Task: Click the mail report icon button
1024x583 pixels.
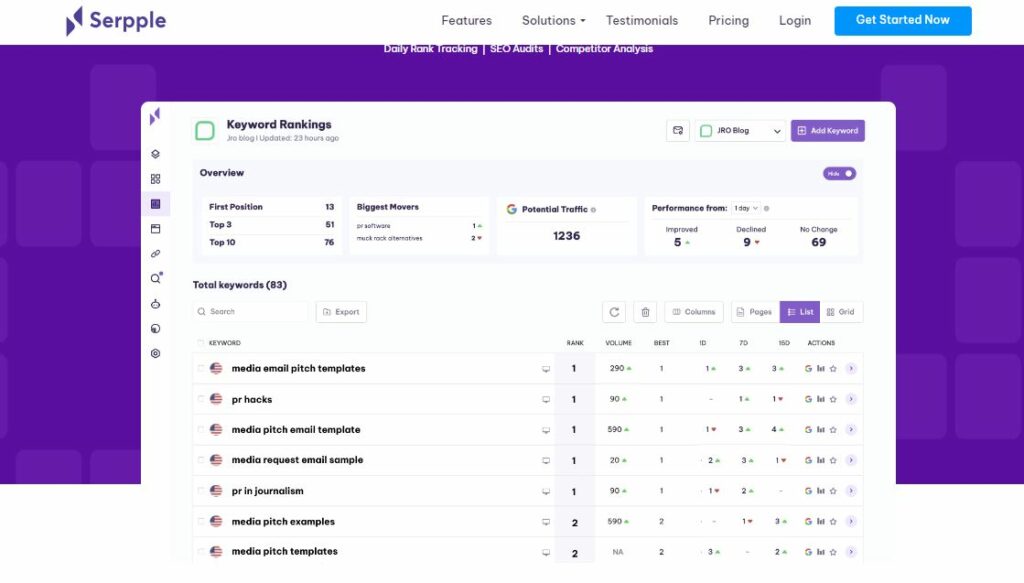Action: tap(678, 131)
